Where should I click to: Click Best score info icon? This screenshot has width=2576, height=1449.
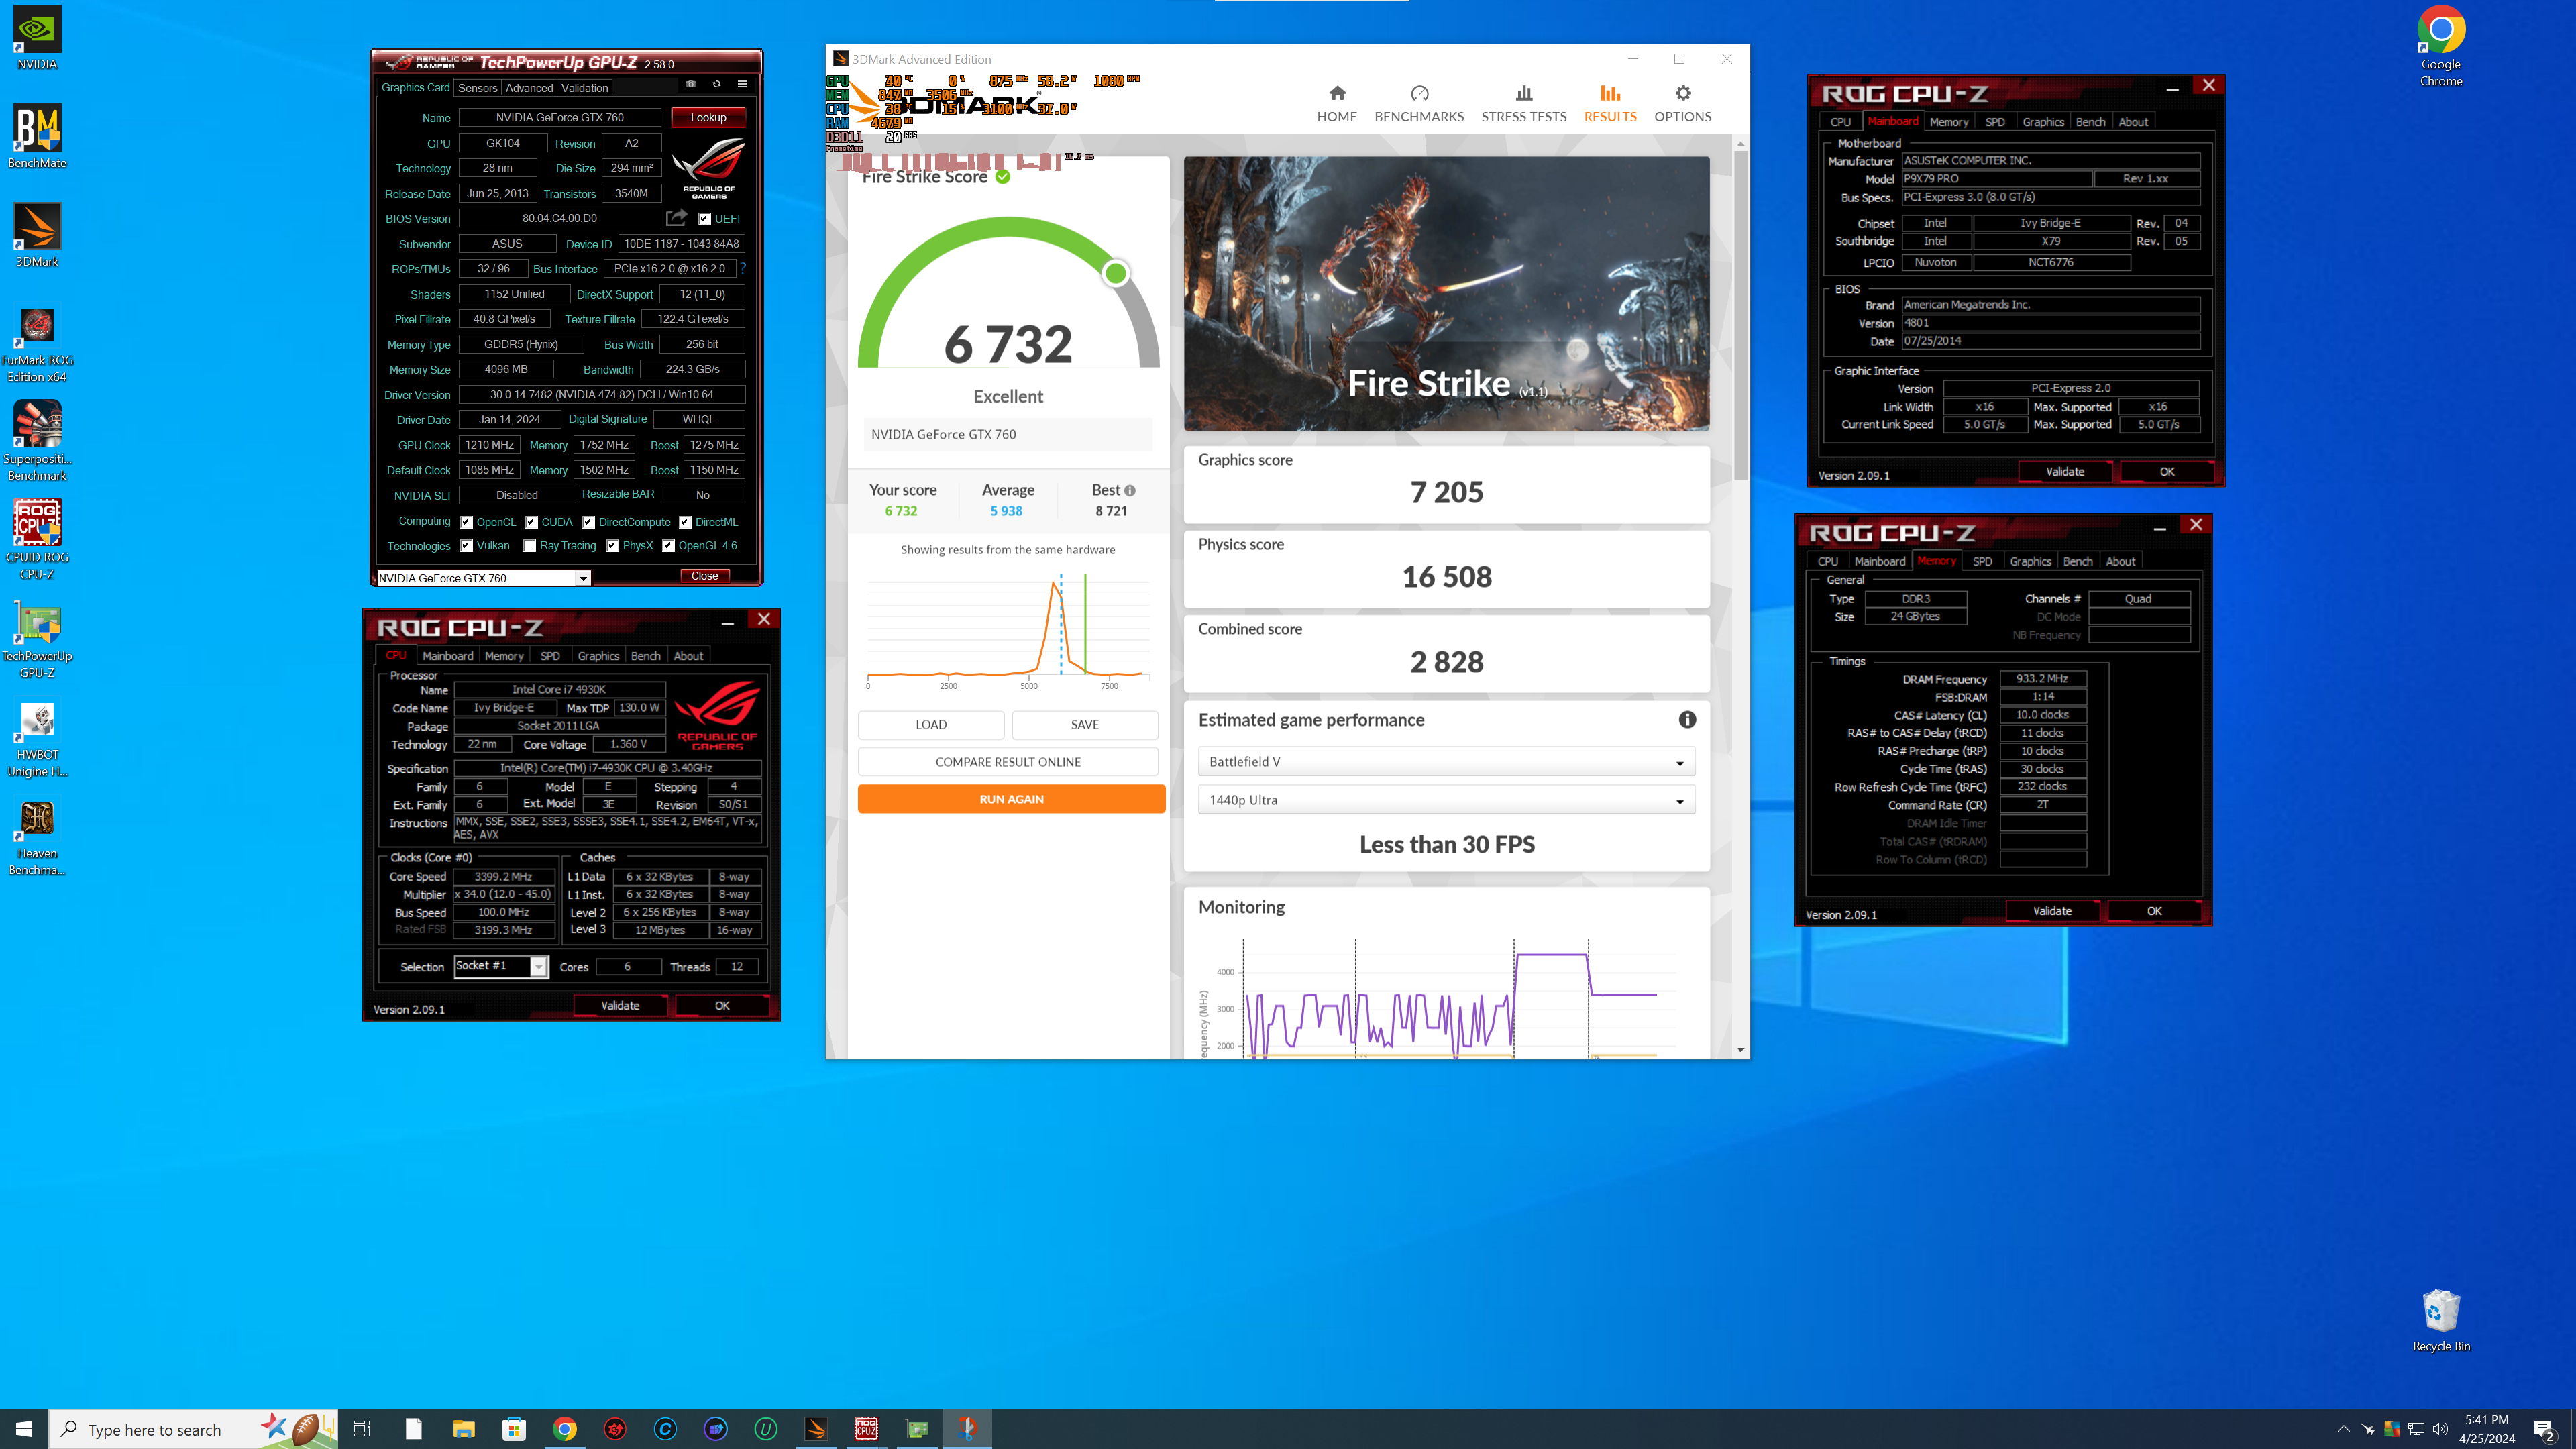pyautogui.click(x=1130, y=491)
